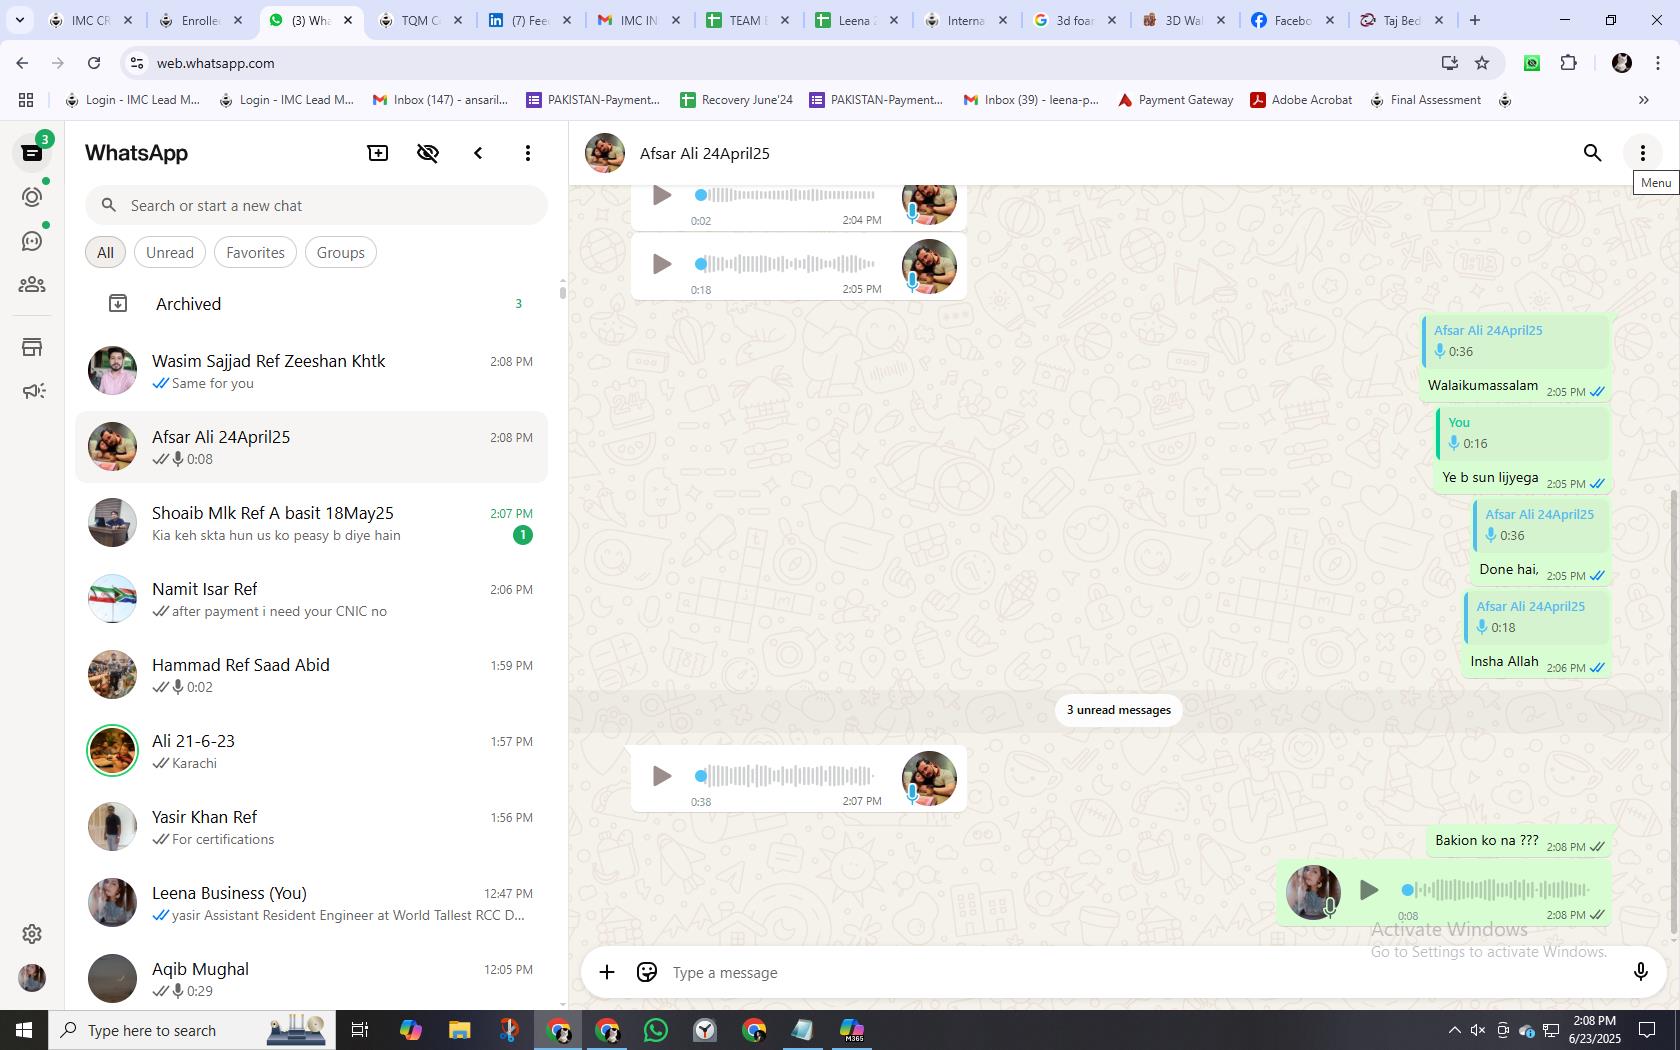1680x1050 pixels.
Task: Open a new browser tab
Action: coord(1475,20)
